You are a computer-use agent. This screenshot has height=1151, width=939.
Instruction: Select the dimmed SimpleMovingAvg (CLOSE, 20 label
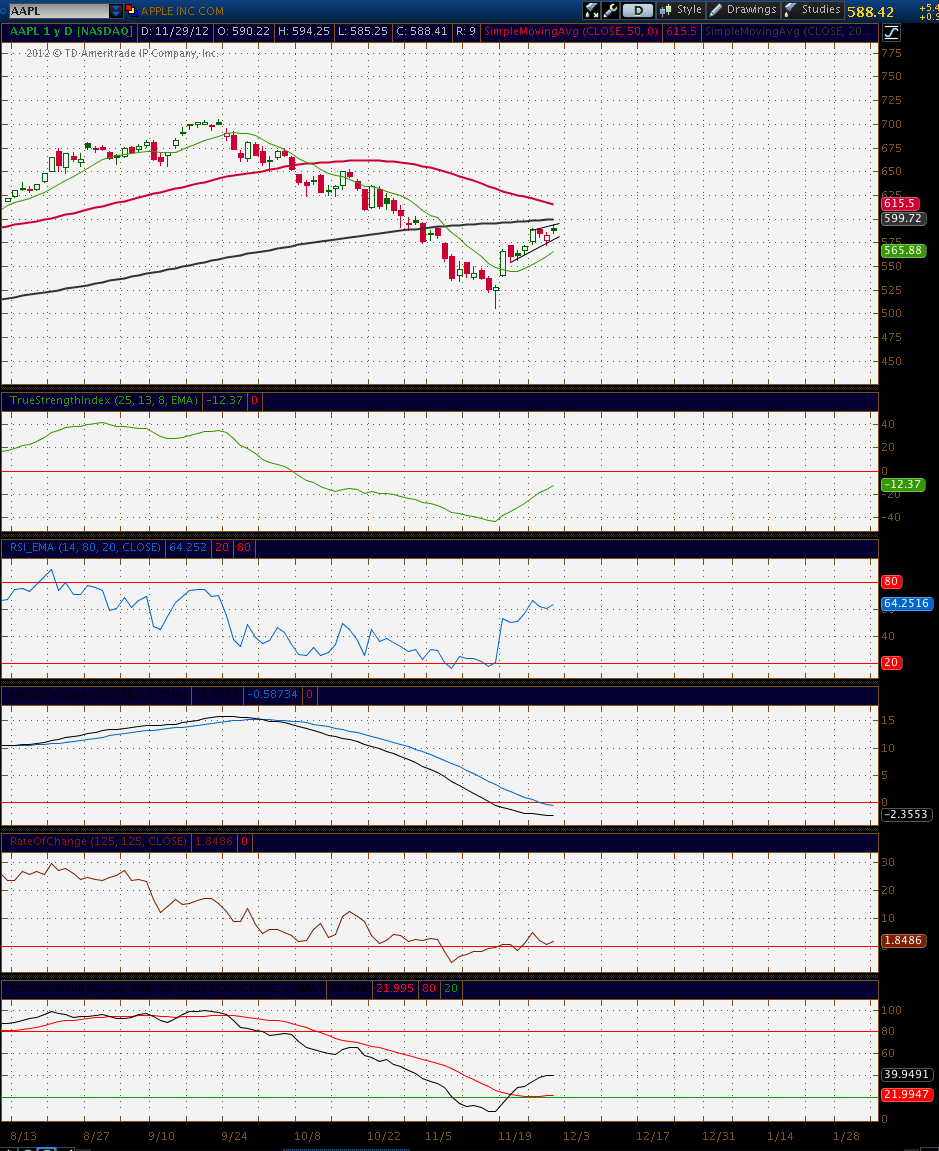pos(788,32)
